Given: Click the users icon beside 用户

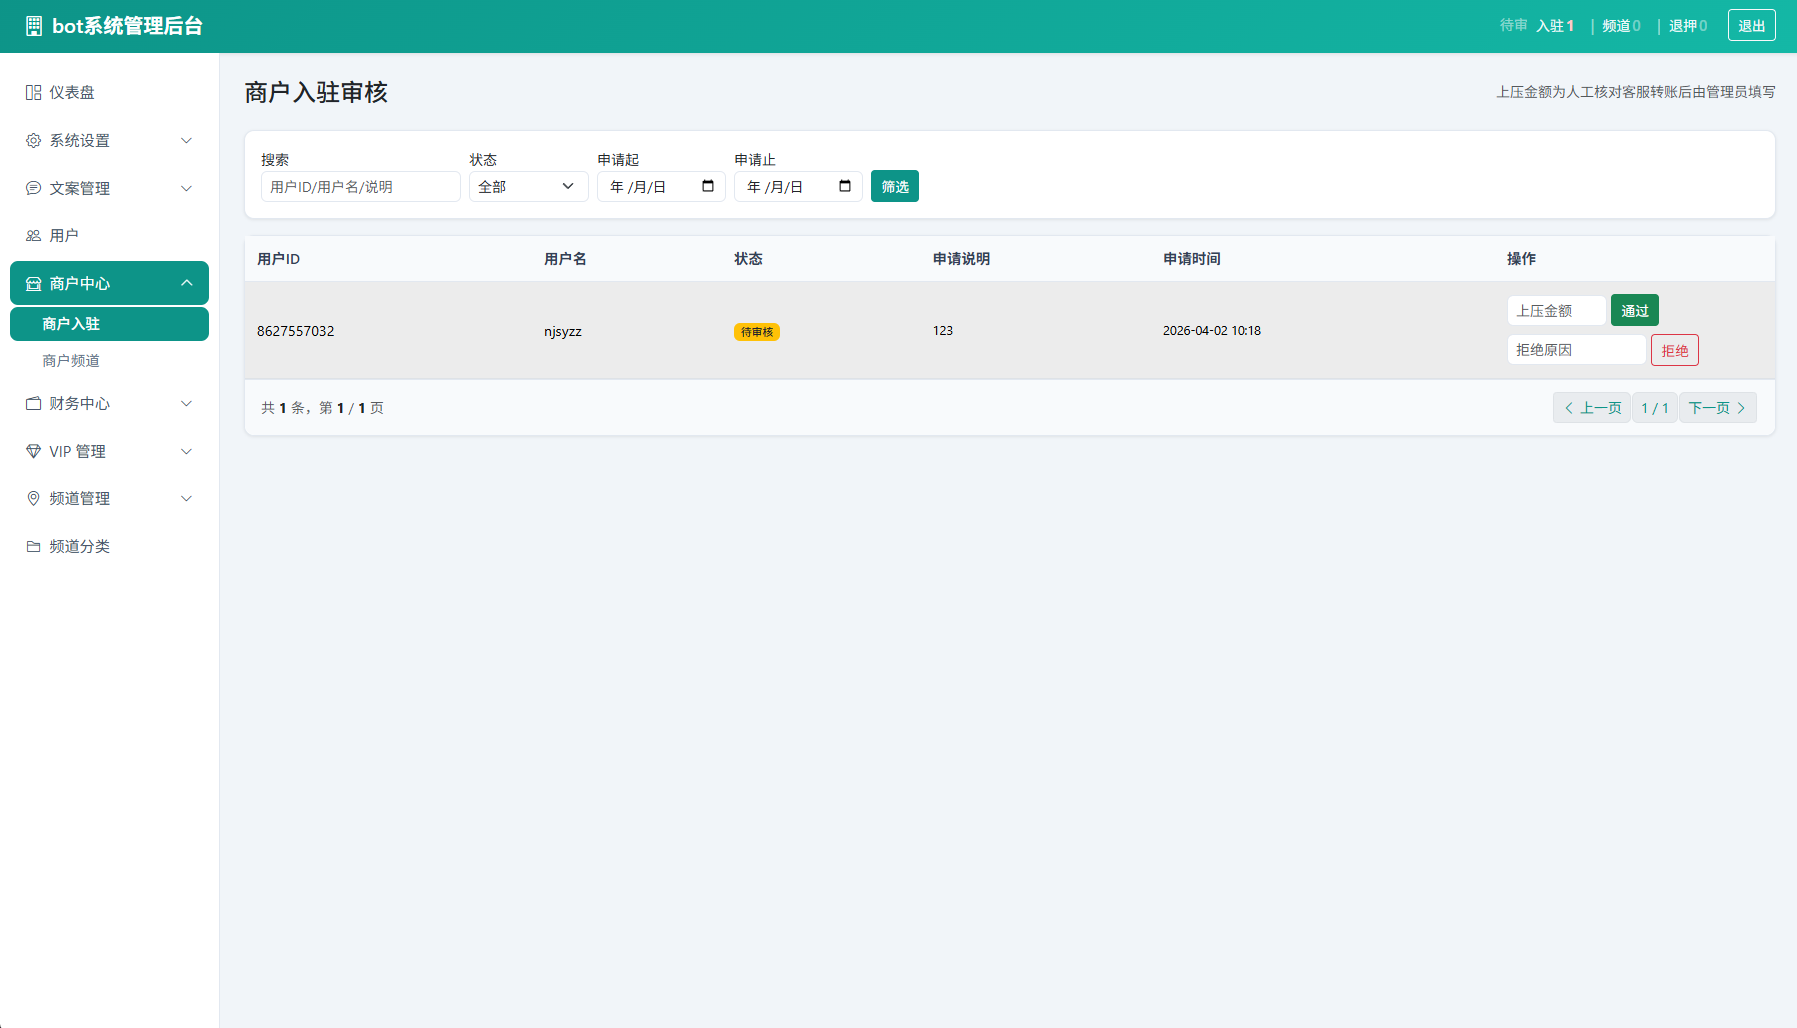Looking at the screenshot, I should pyautogui.click(x=33, y=236).
